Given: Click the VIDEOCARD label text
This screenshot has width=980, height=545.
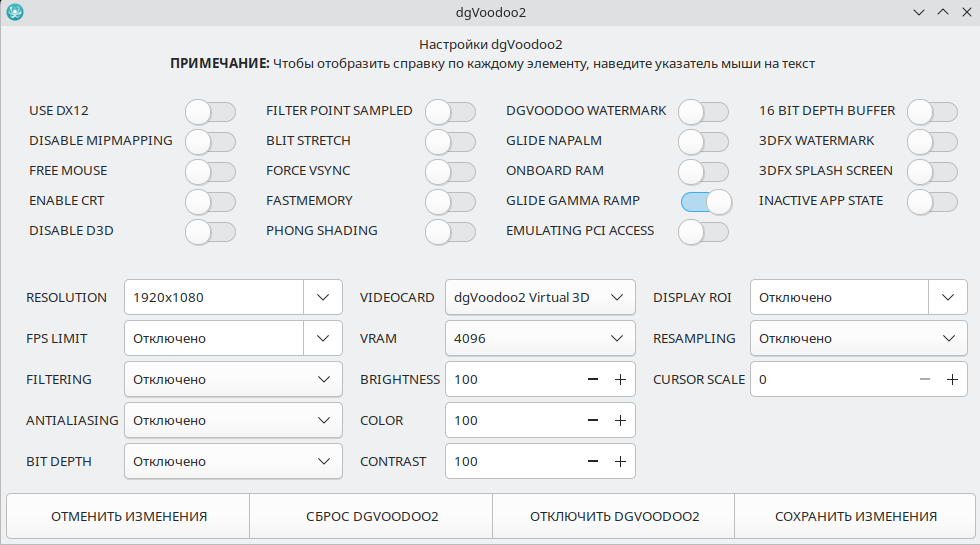Looking at the screenshot, I should coord(397,298).
